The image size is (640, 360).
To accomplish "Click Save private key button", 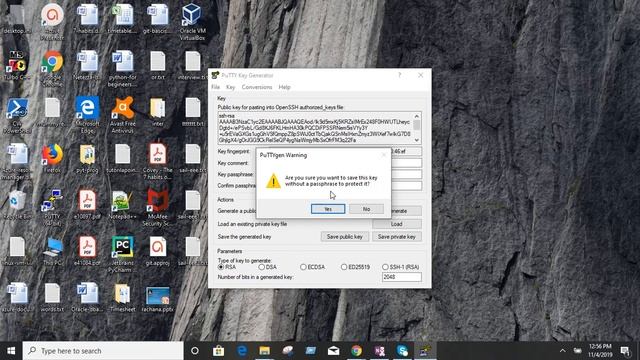I will 397,237.
